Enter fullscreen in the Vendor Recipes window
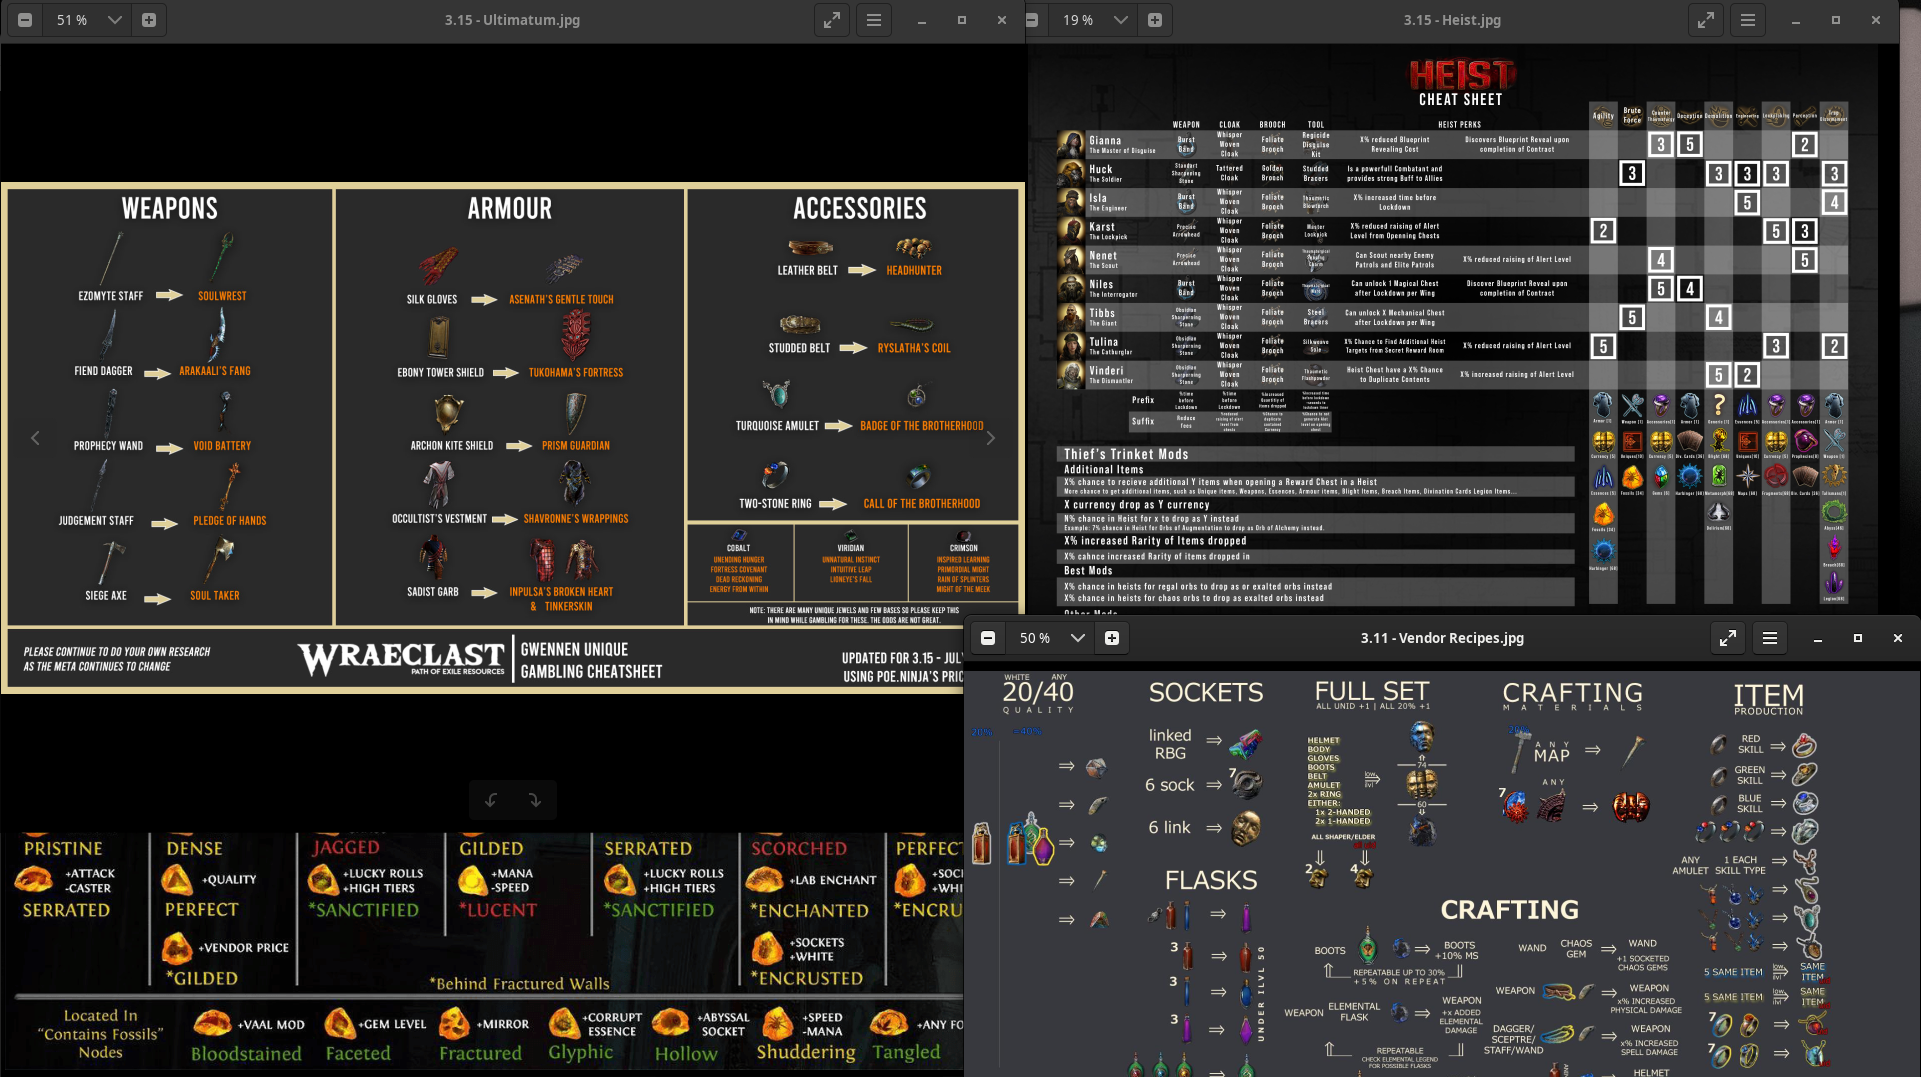The height and width of the screenshot is (1077, 1921). pyautogui.click(x=1728, y=638)
